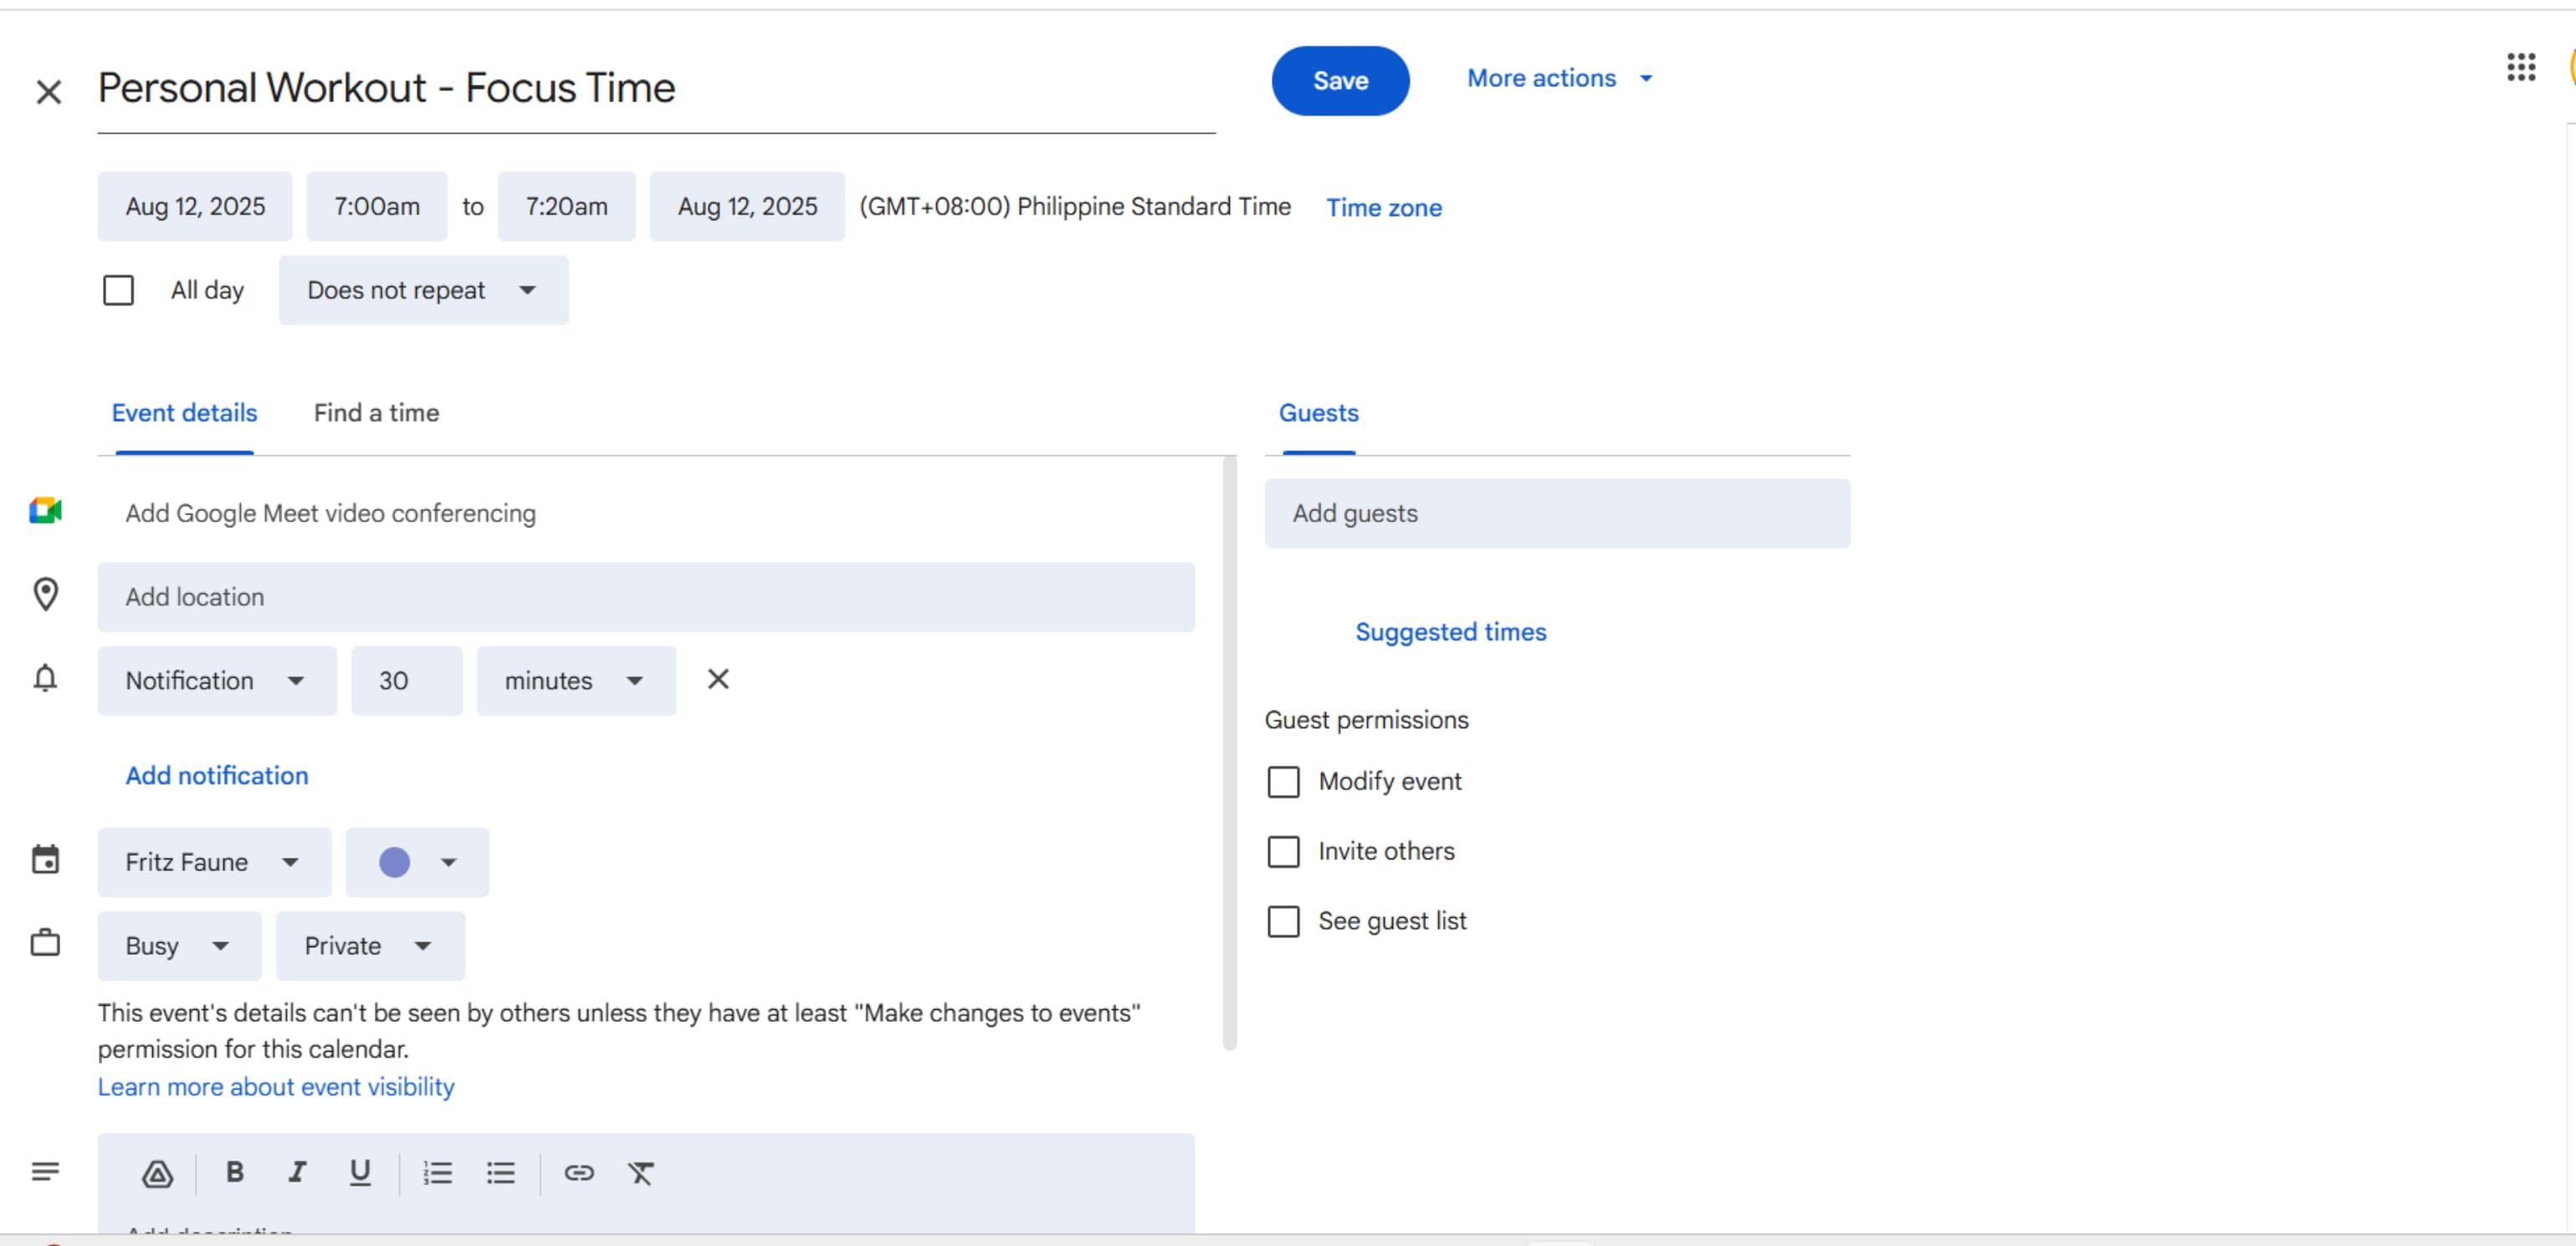Viewport: 2576px width, 1246px height.
Task: Insert a bulleted list
Action: (x=500, y=1172)
